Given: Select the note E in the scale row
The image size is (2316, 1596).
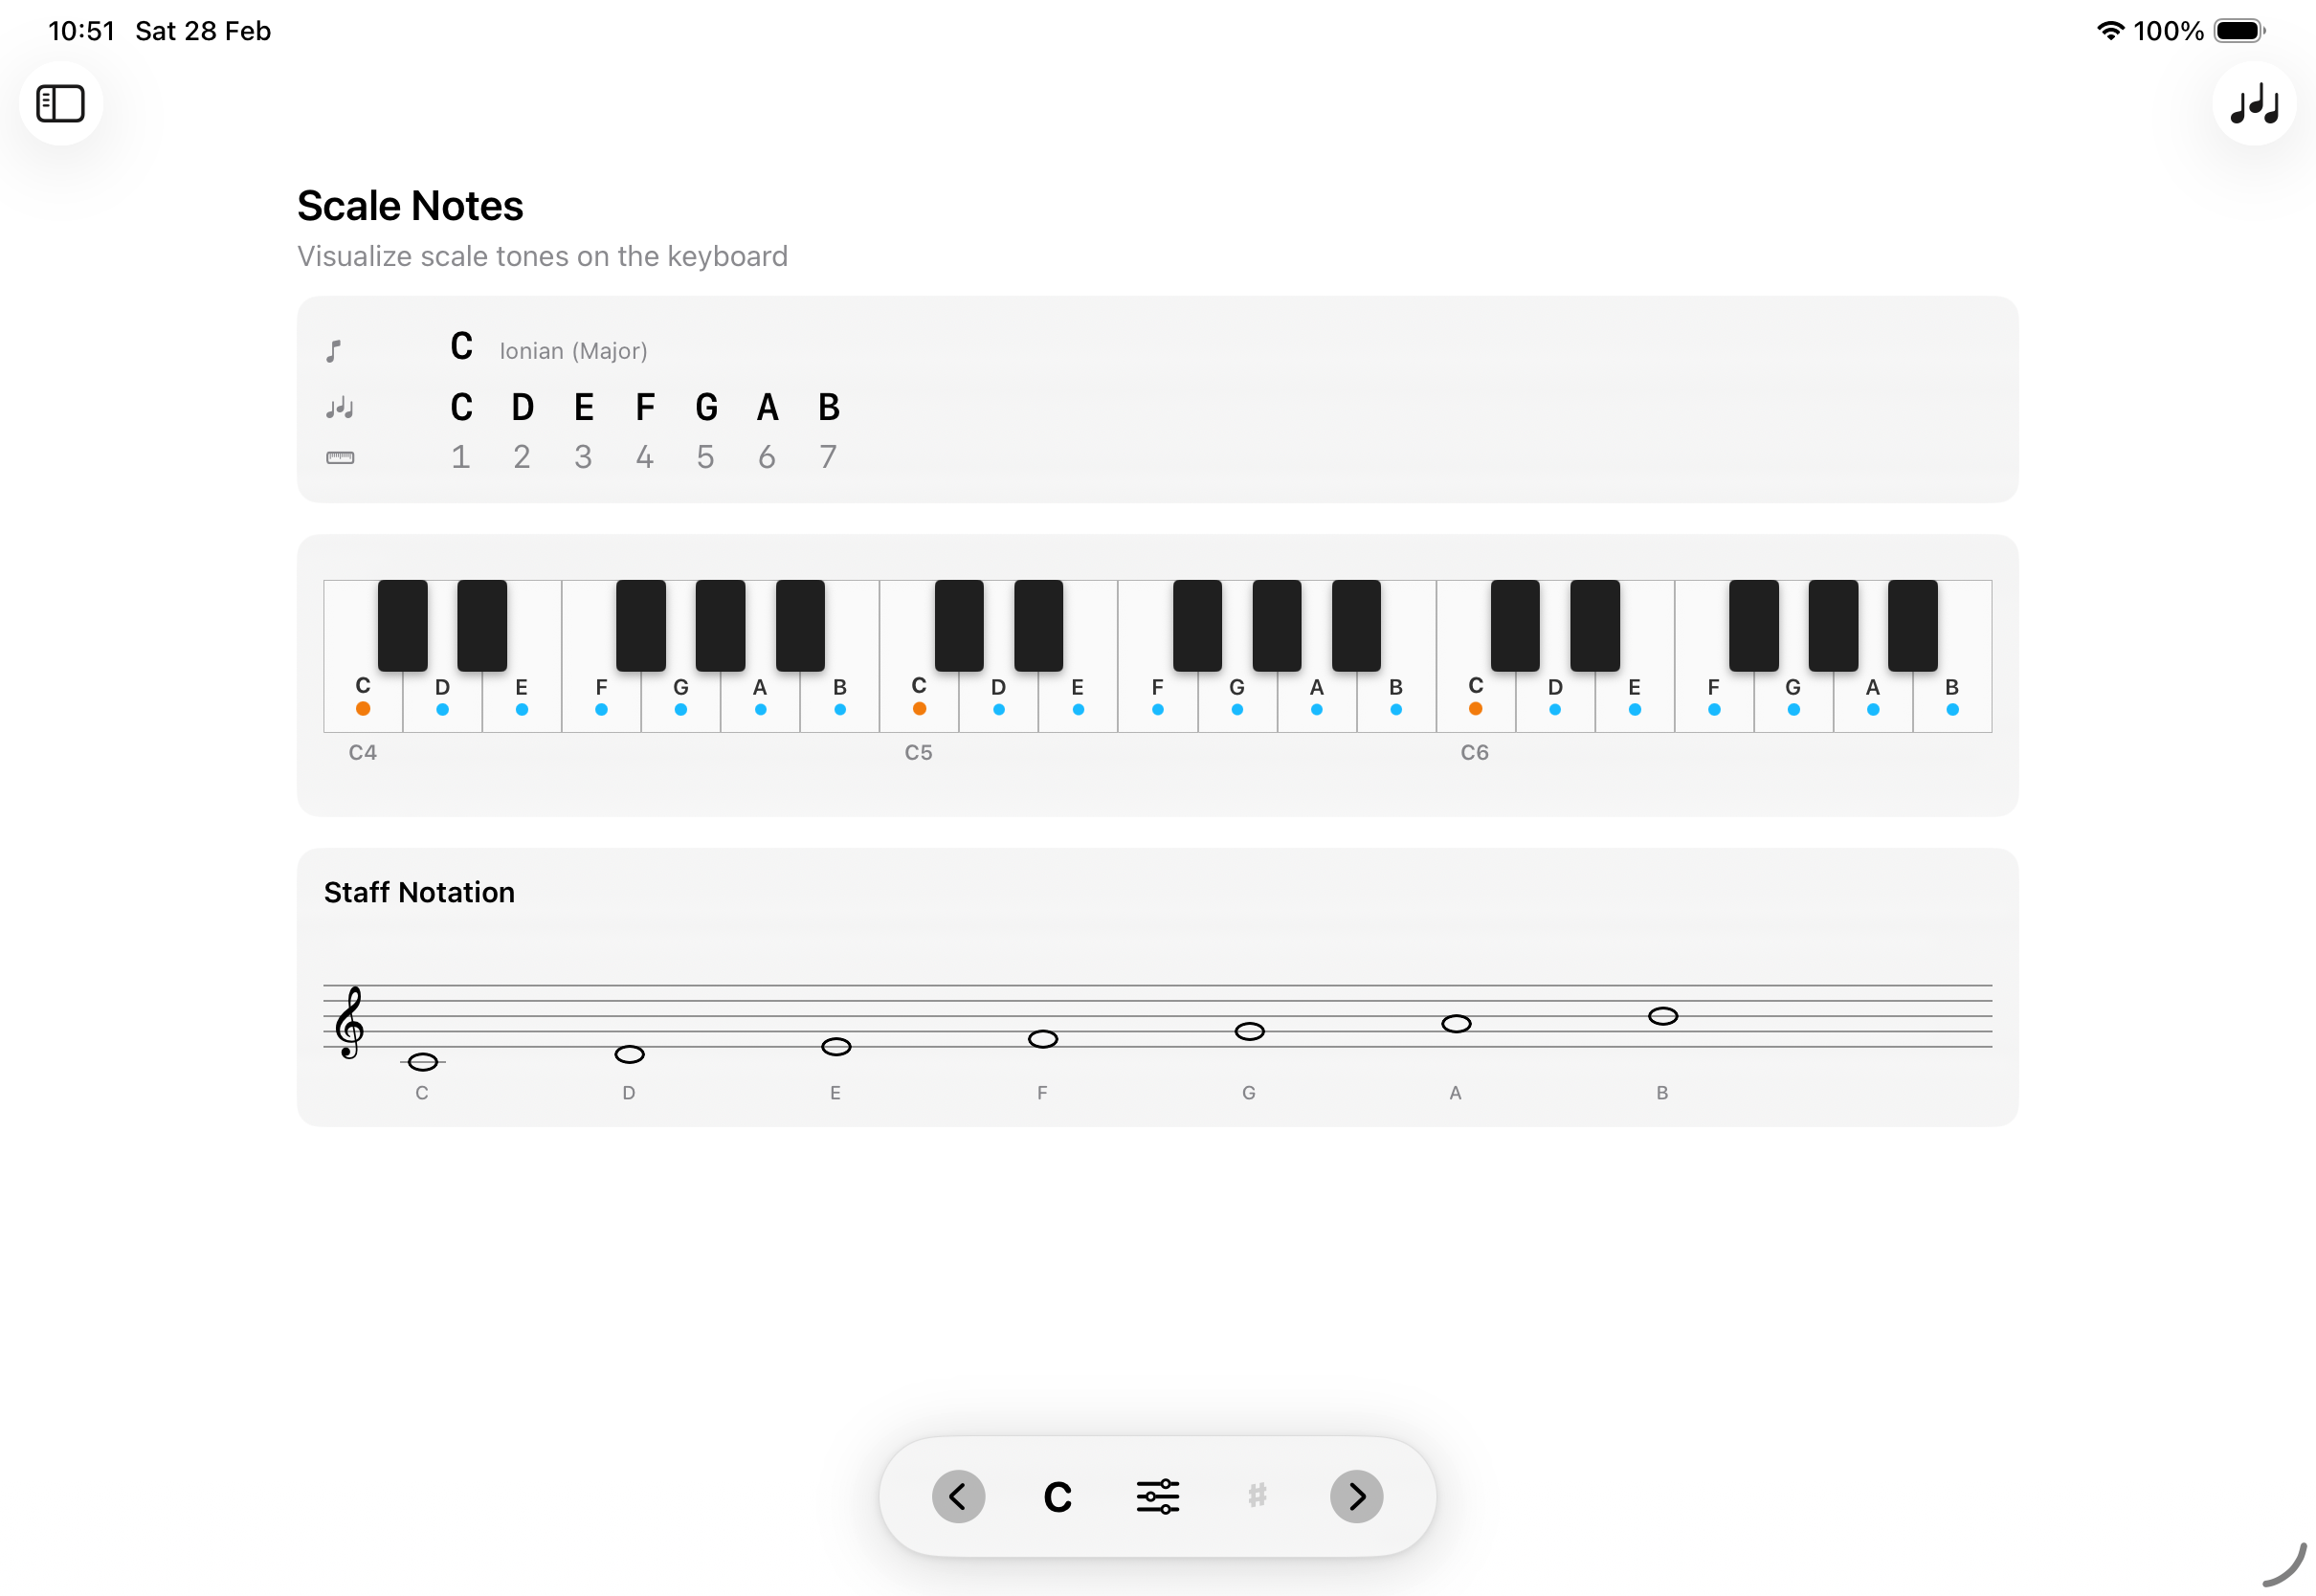Looking at the screenshot, I should click(584, 407).
